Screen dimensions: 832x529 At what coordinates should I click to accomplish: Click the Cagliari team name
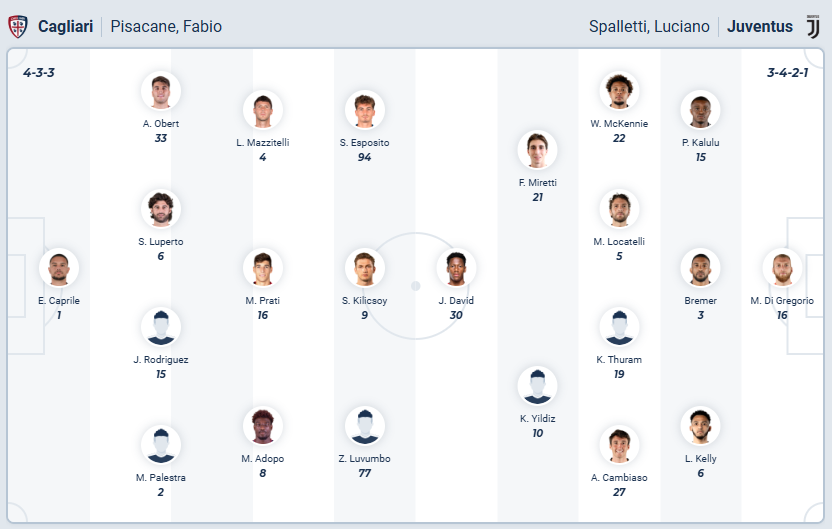tap(66, 26)
